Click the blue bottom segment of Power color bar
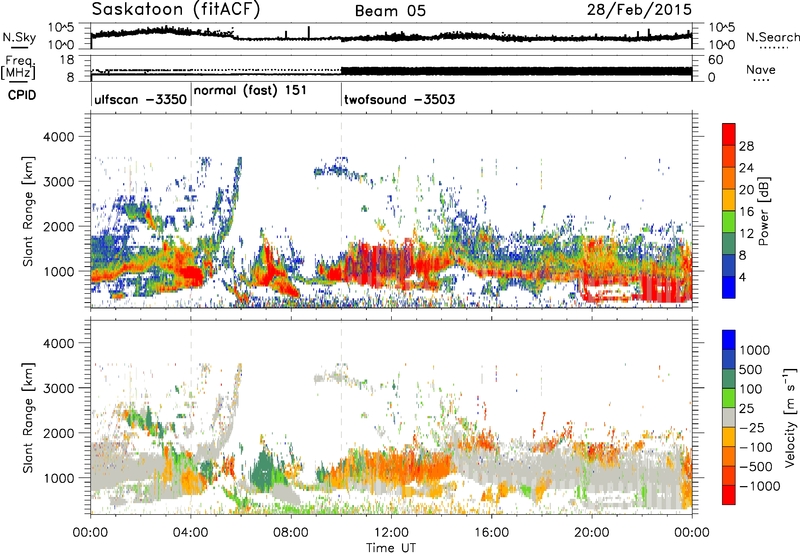Image resolution: width=800 pixels, height=554 pixels. (729, 287)
